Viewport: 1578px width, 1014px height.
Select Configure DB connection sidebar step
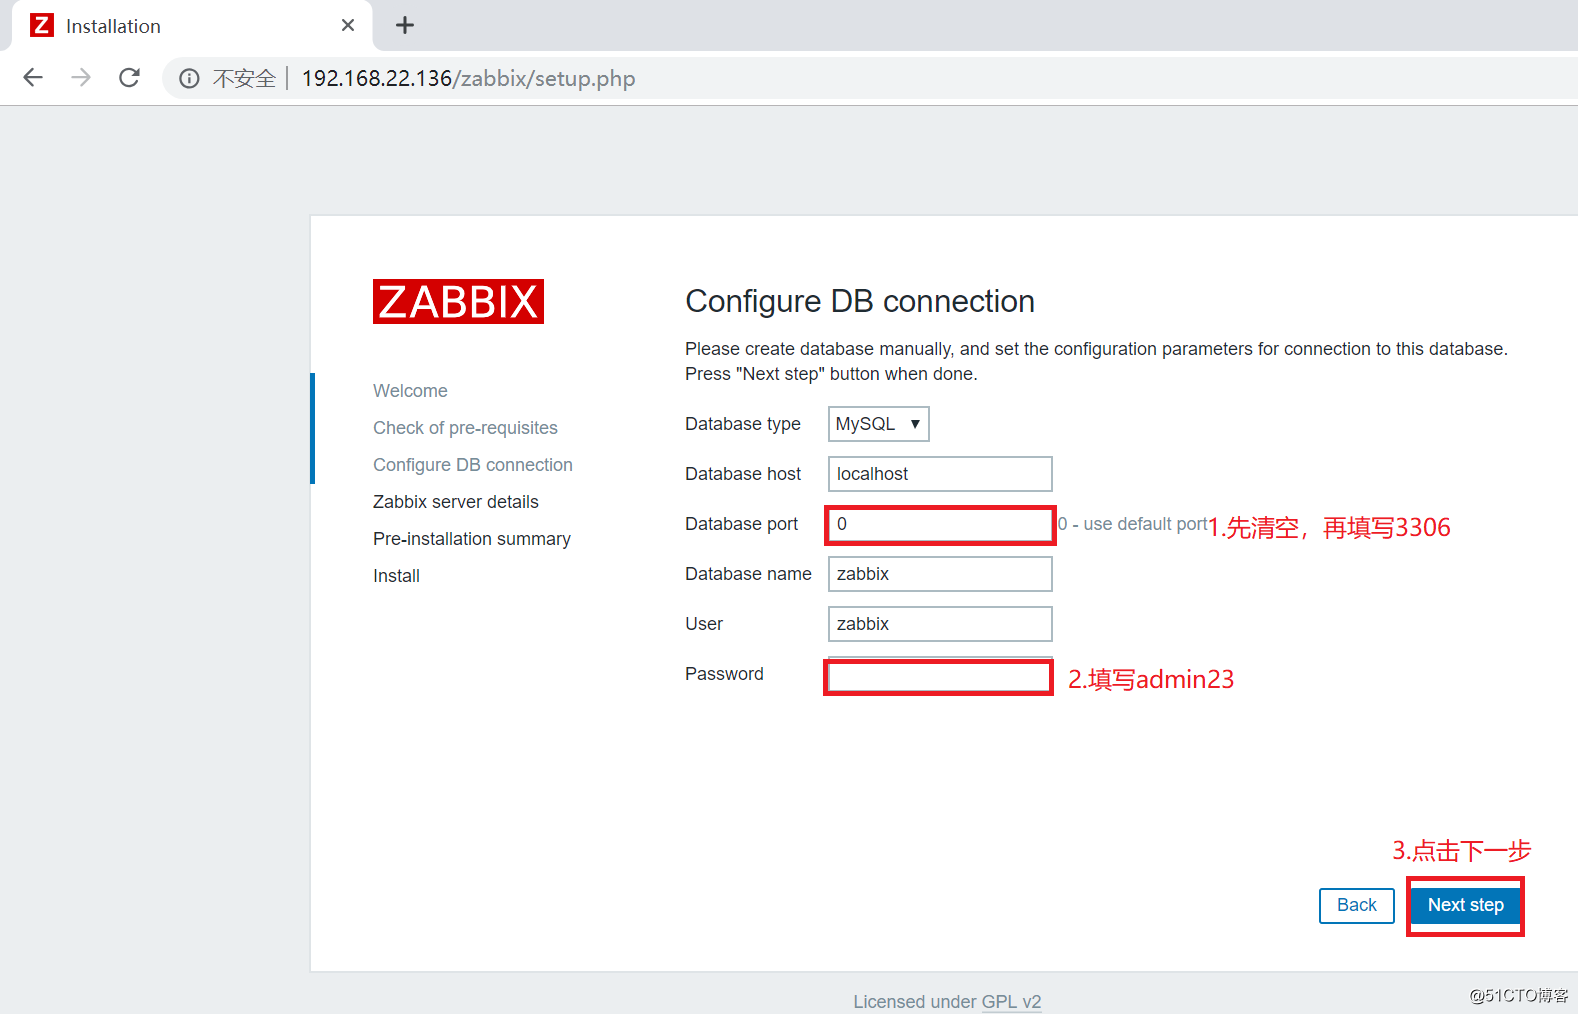click(x=472, y=465)
